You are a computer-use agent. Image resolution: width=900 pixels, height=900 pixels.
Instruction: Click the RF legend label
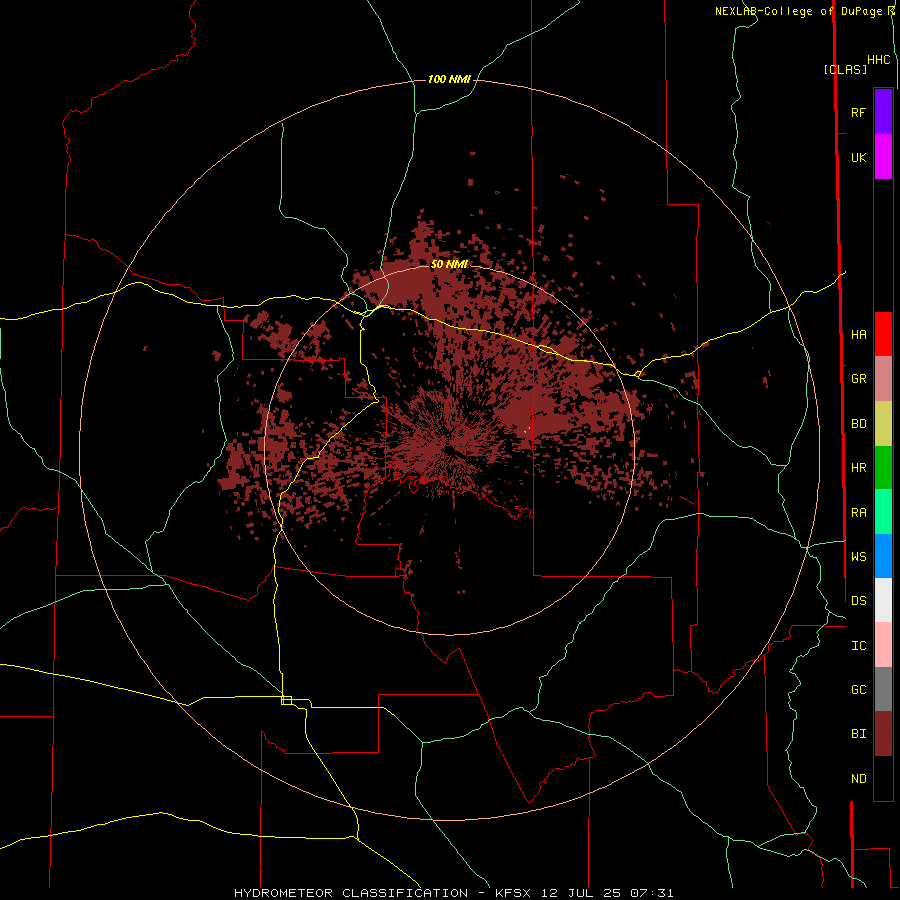pyautogui.click(x=858, y=112)
